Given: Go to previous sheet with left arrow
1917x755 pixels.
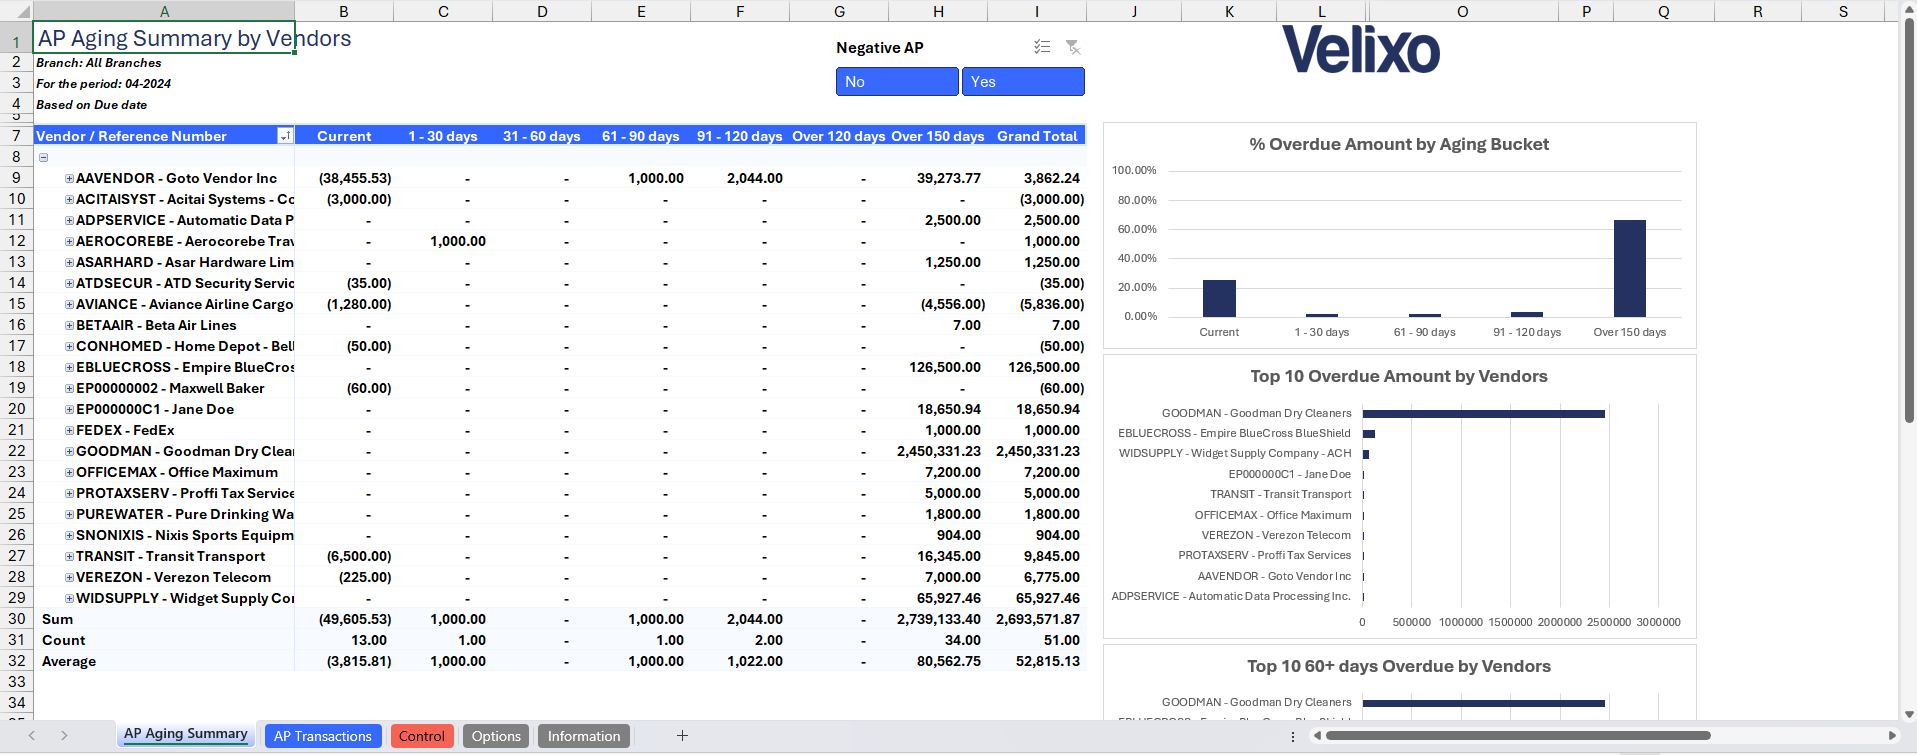Looking at the screenshot, I should tap(32, 736).
